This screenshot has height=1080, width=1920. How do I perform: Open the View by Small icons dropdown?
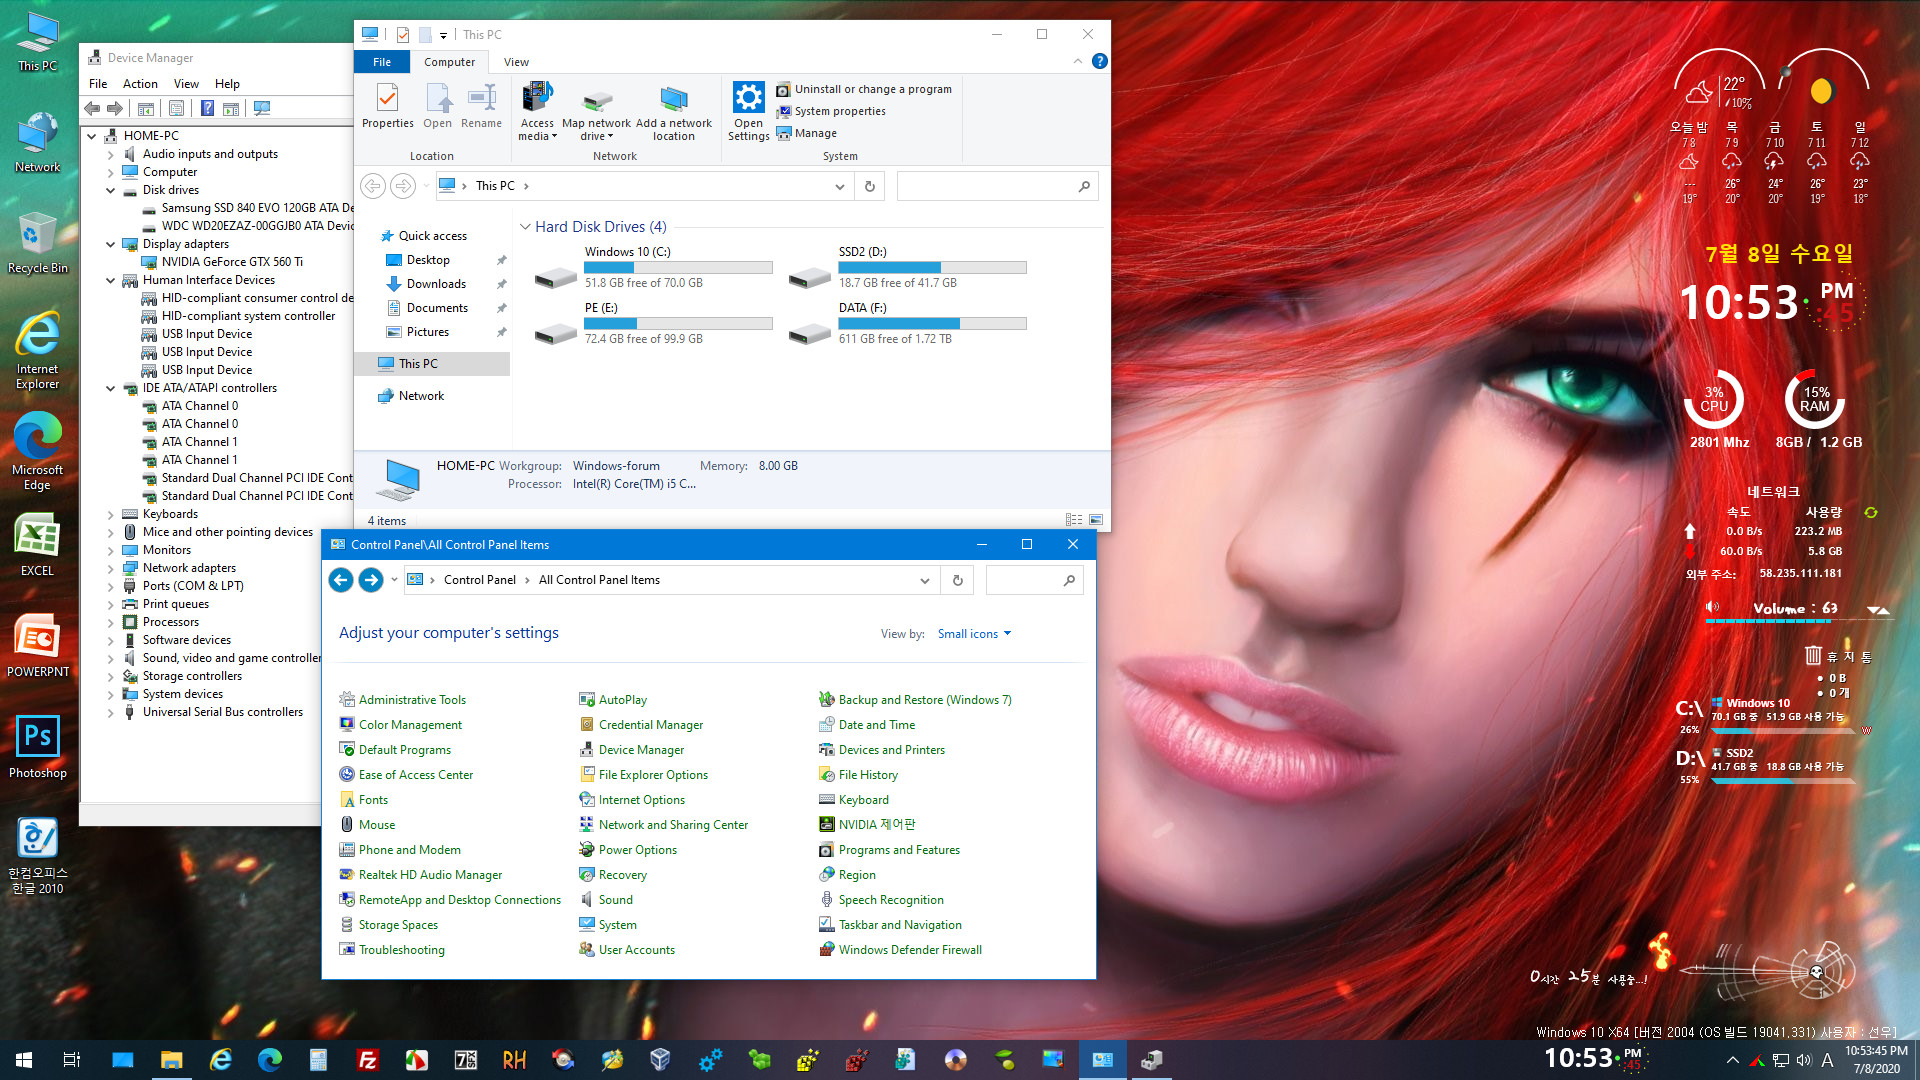(x=974, y=634)
